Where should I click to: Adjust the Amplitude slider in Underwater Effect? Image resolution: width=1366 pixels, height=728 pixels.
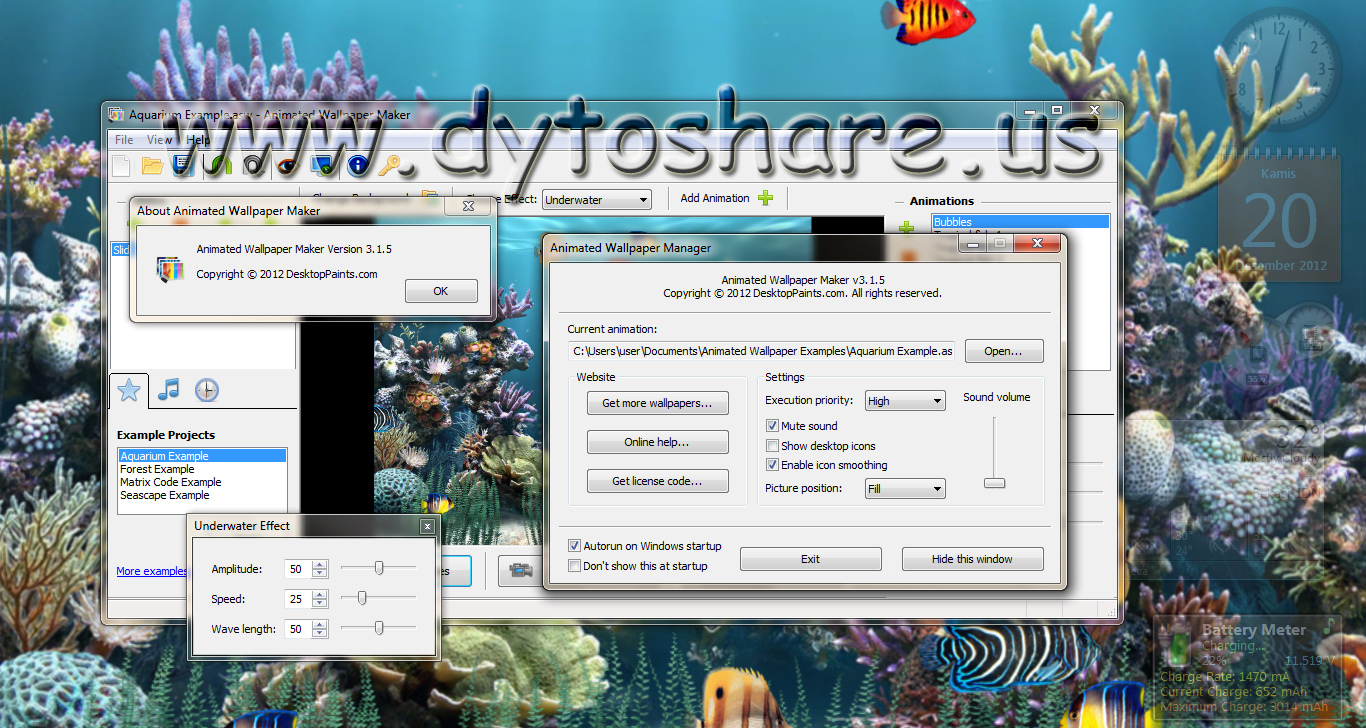tap(378, 567)
